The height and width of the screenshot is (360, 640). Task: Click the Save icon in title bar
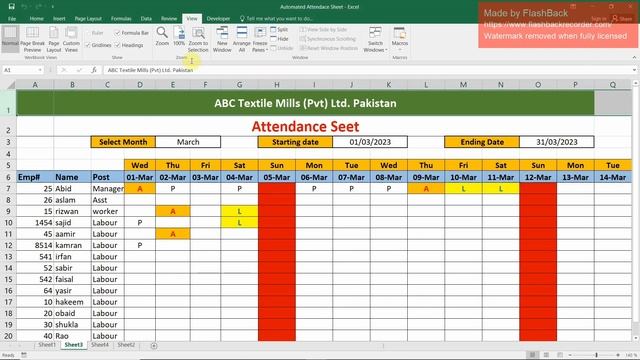[x=11, y=7]
